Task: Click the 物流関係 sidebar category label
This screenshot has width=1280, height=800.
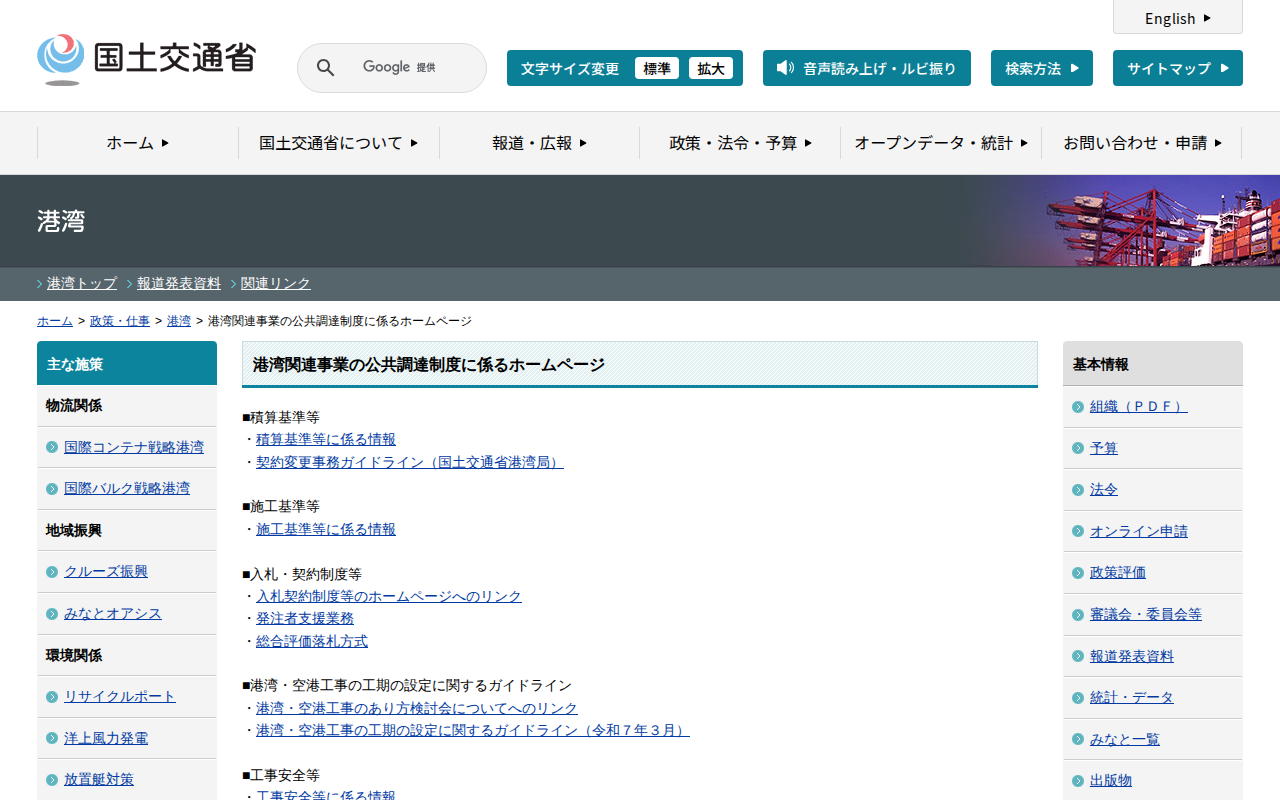Action: 74,405
